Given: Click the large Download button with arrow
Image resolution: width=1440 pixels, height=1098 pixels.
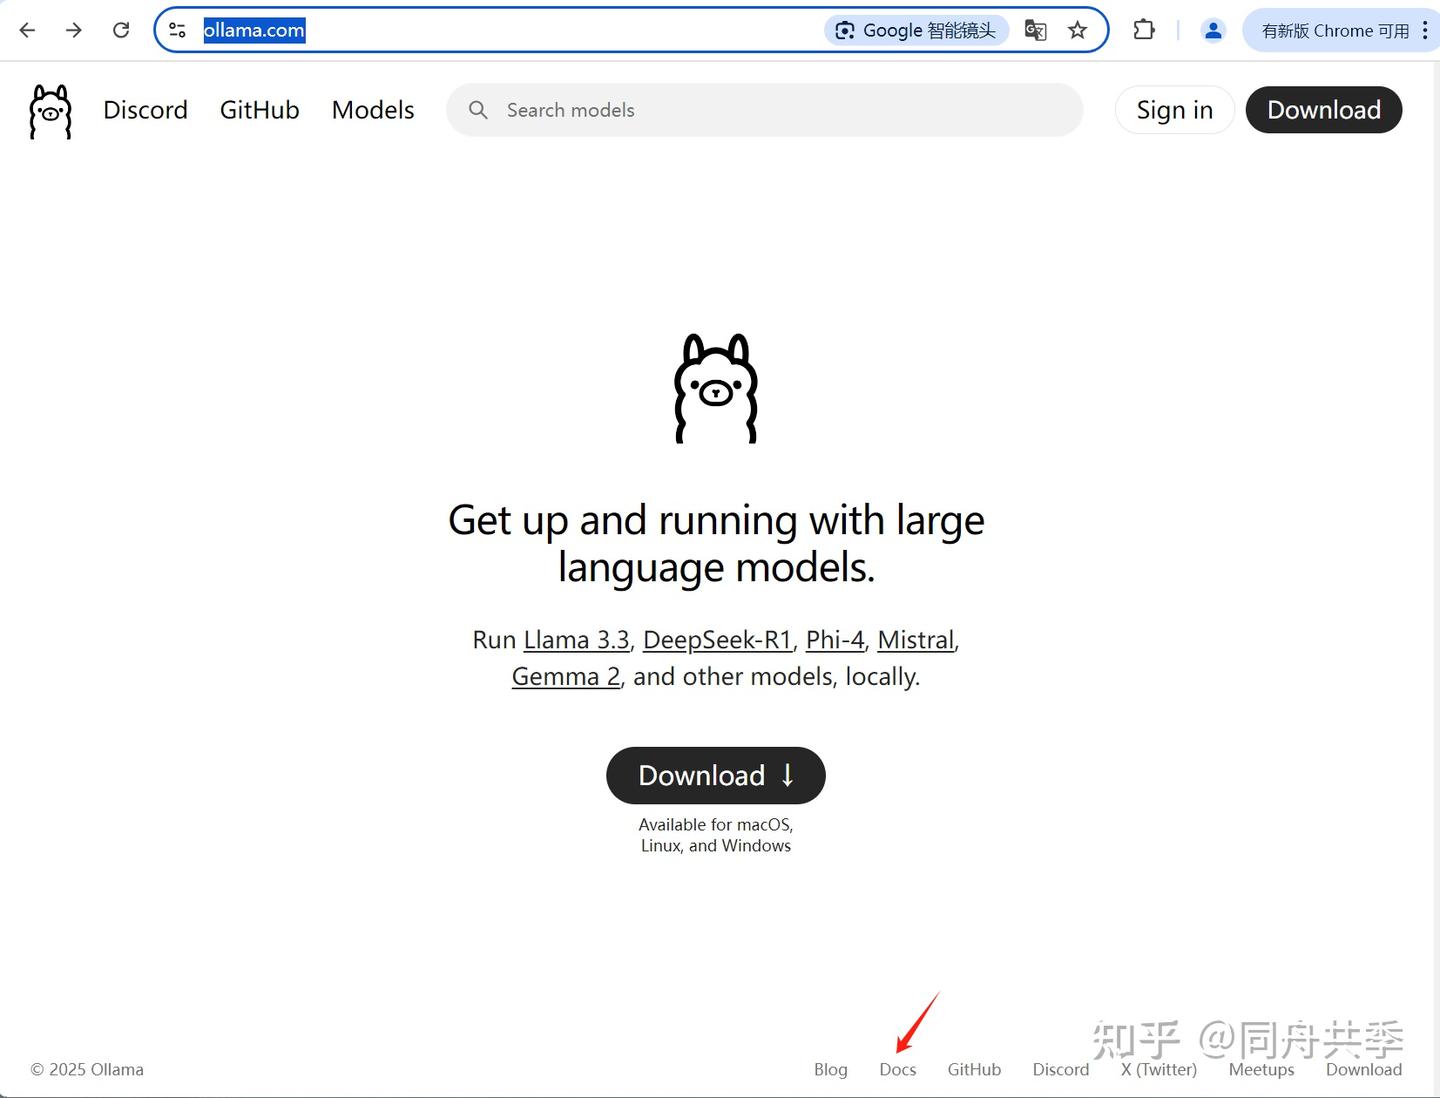Looking at the screenshot, I should (x=716, y=775).
